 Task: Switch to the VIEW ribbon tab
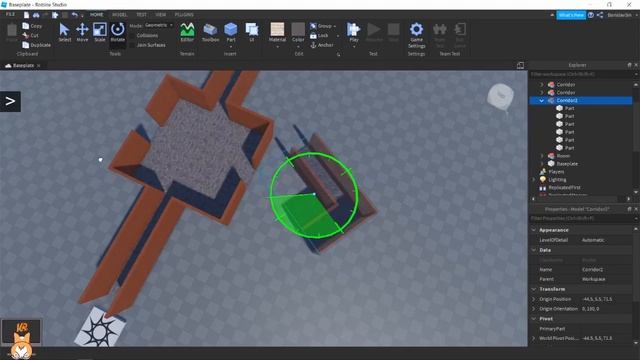click(x=160, y=15)
